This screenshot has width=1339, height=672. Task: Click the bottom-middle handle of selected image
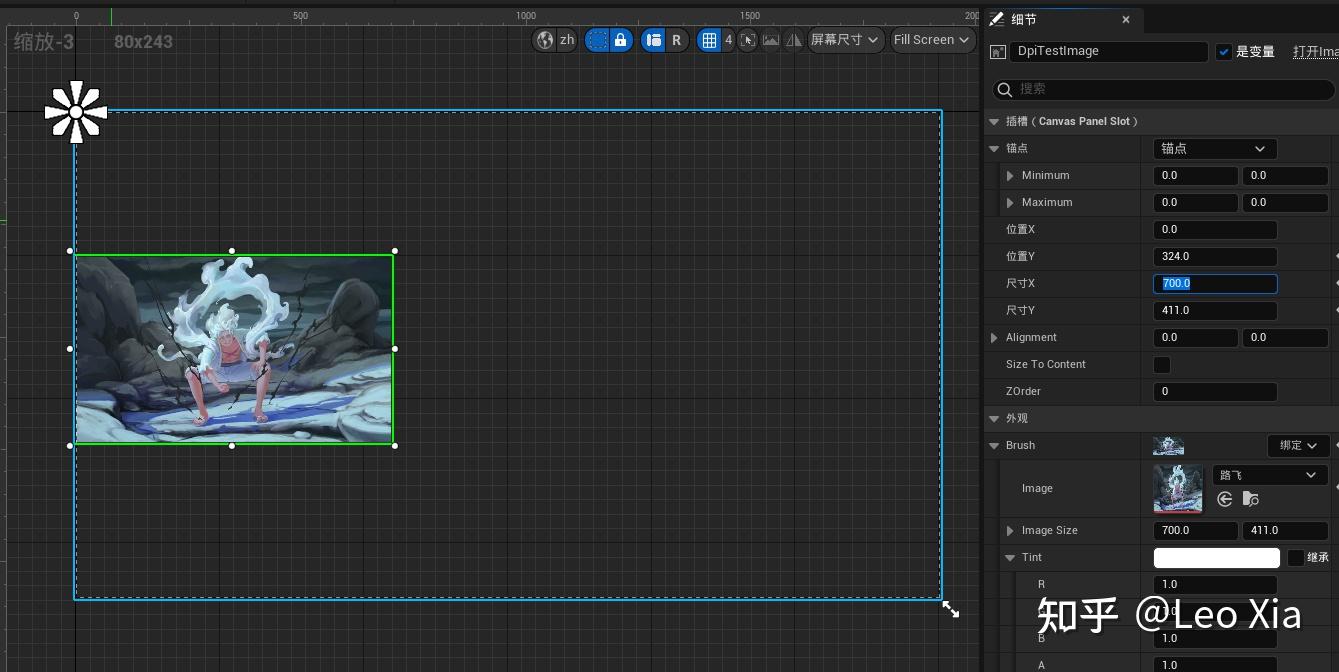[x=232, y=446]
